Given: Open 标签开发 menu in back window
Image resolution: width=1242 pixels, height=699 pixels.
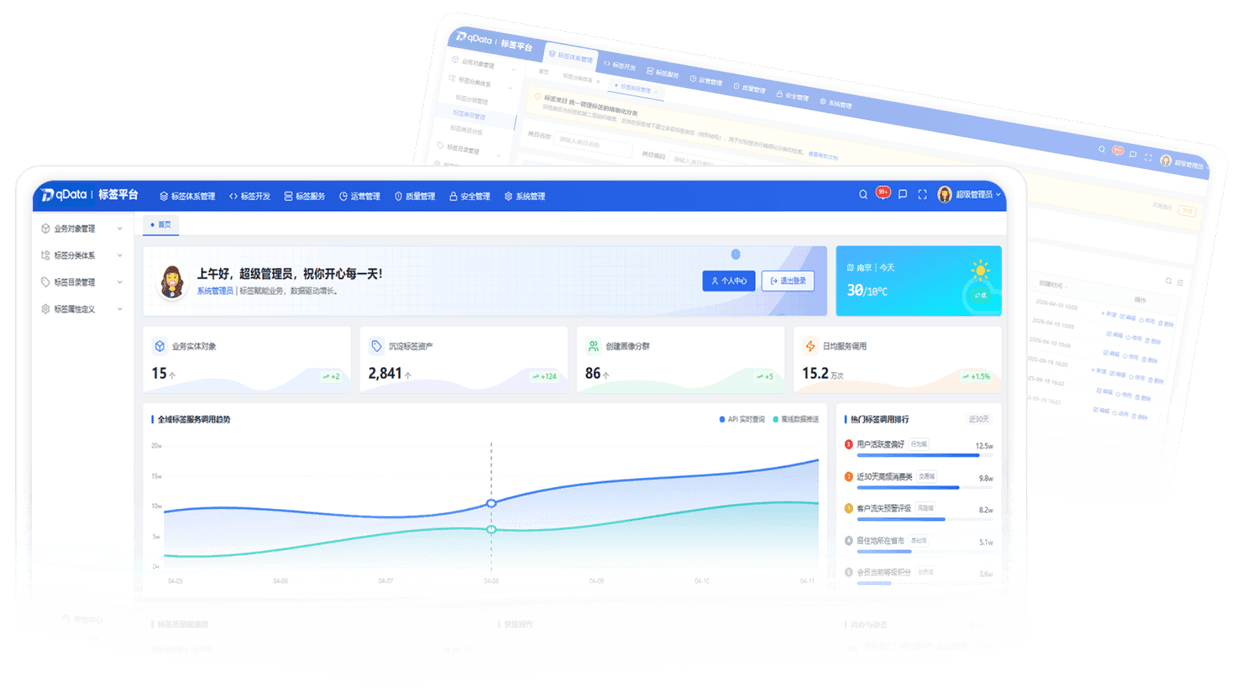Looking at the screenshot, I should (x=620, y=66).
